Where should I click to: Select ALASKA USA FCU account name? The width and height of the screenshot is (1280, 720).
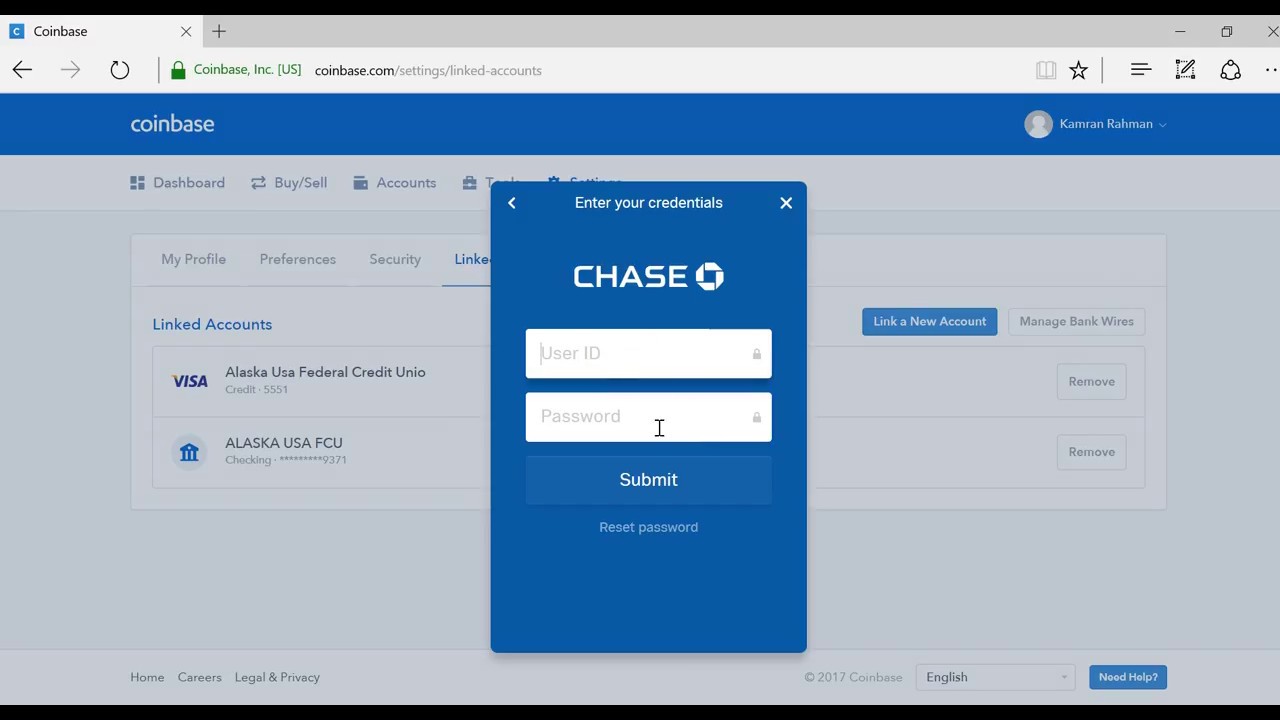[x=284, y=443]
